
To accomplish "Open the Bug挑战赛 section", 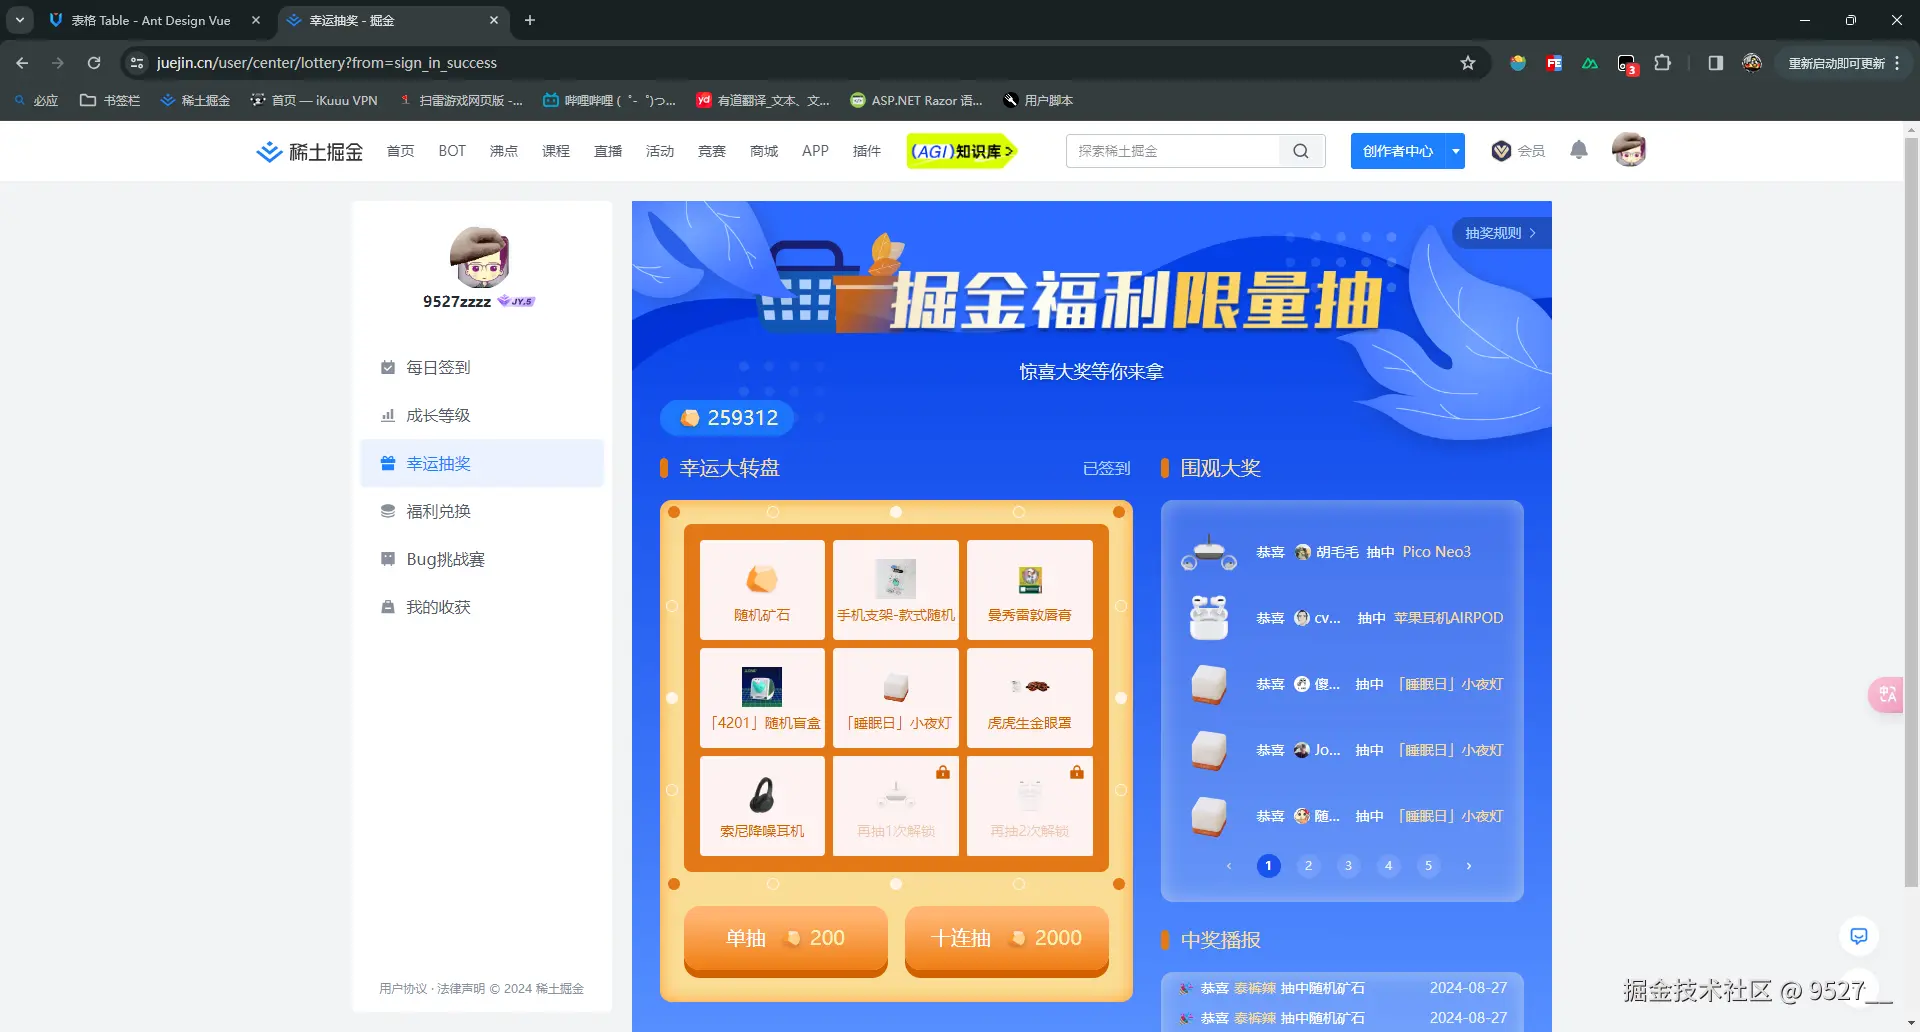I will point(444,558).
